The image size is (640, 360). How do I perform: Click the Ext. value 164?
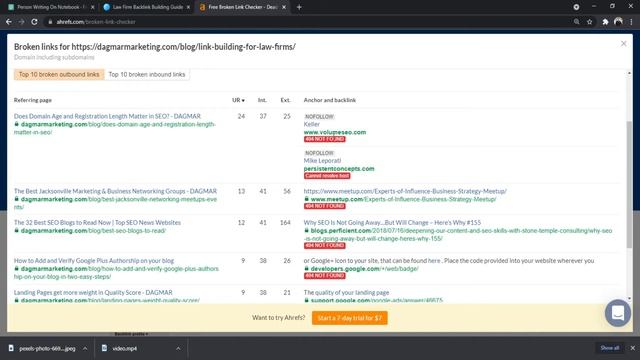tap(285, 222)
